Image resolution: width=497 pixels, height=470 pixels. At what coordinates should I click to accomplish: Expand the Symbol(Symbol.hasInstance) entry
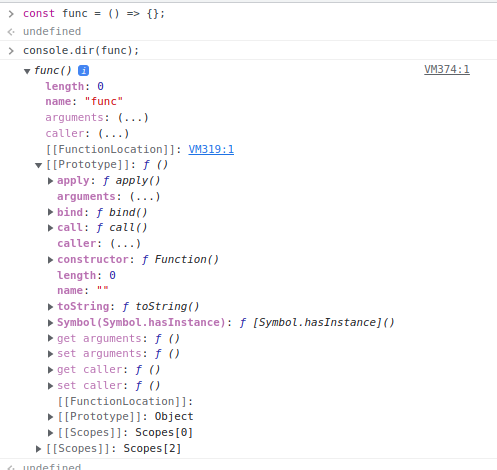click(50, 322)
